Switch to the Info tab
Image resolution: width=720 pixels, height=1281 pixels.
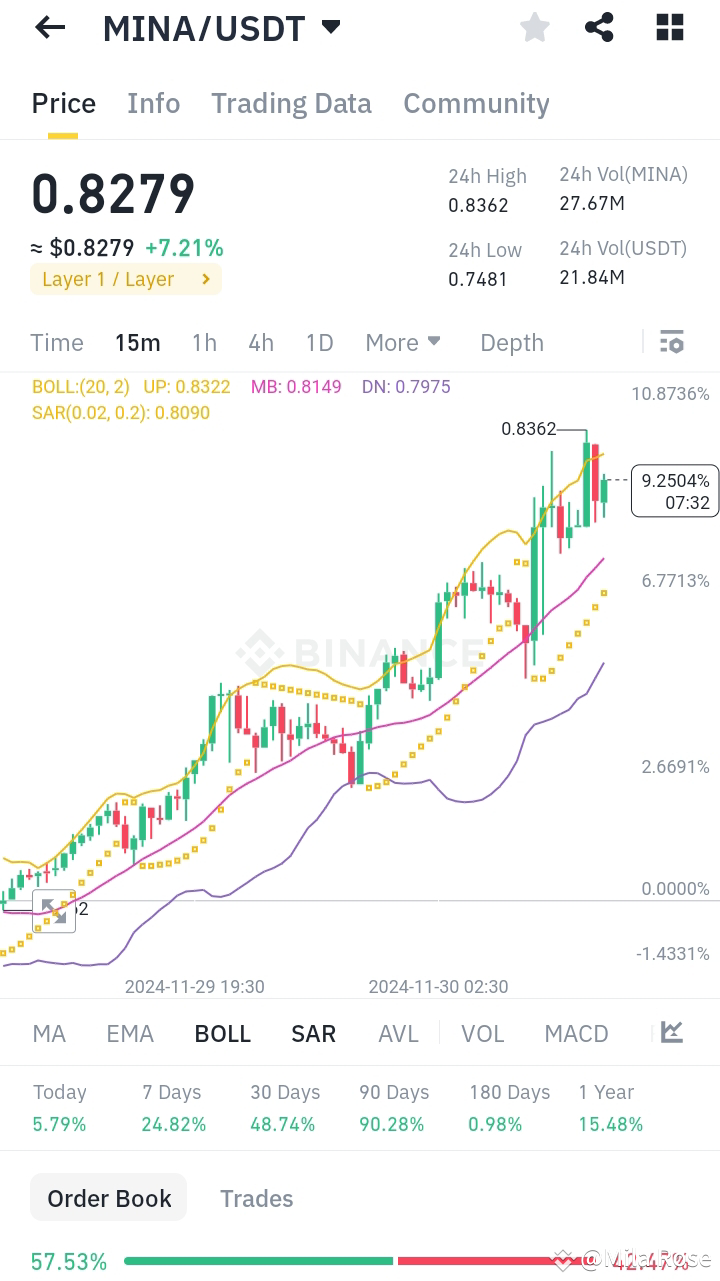pos(153,103)
